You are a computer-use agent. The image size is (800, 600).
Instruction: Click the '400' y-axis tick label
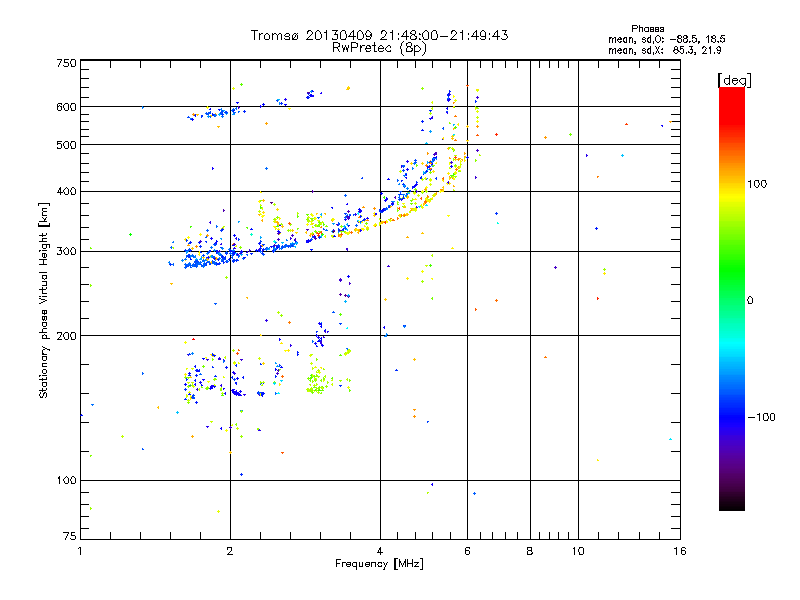66,191
